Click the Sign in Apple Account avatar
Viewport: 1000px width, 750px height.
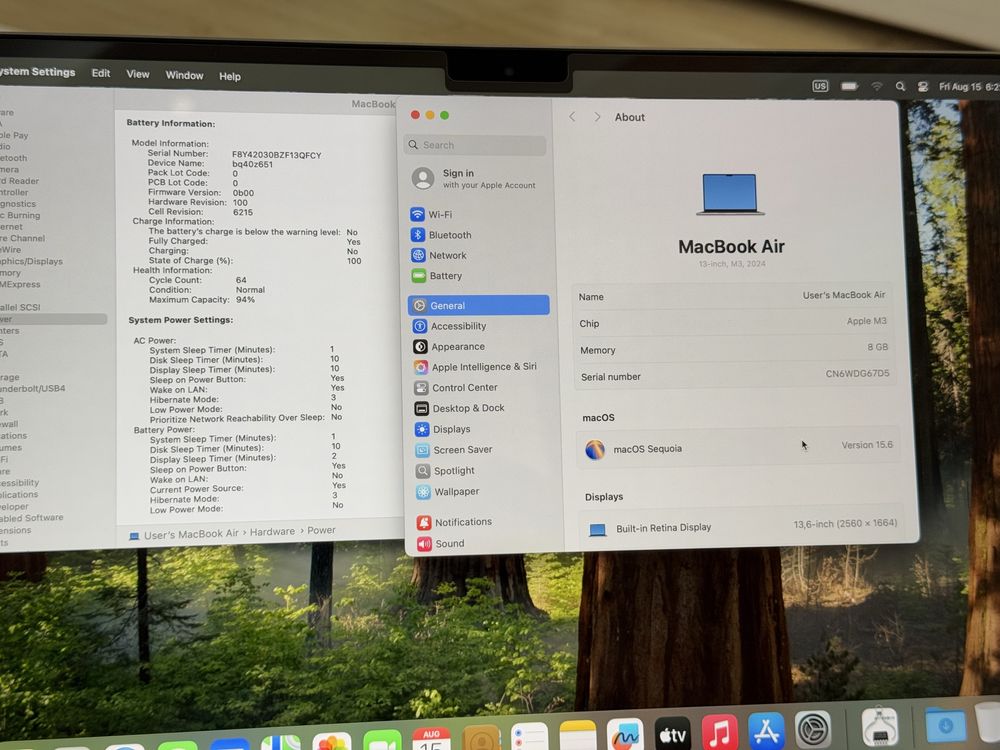tap(423, 179)
